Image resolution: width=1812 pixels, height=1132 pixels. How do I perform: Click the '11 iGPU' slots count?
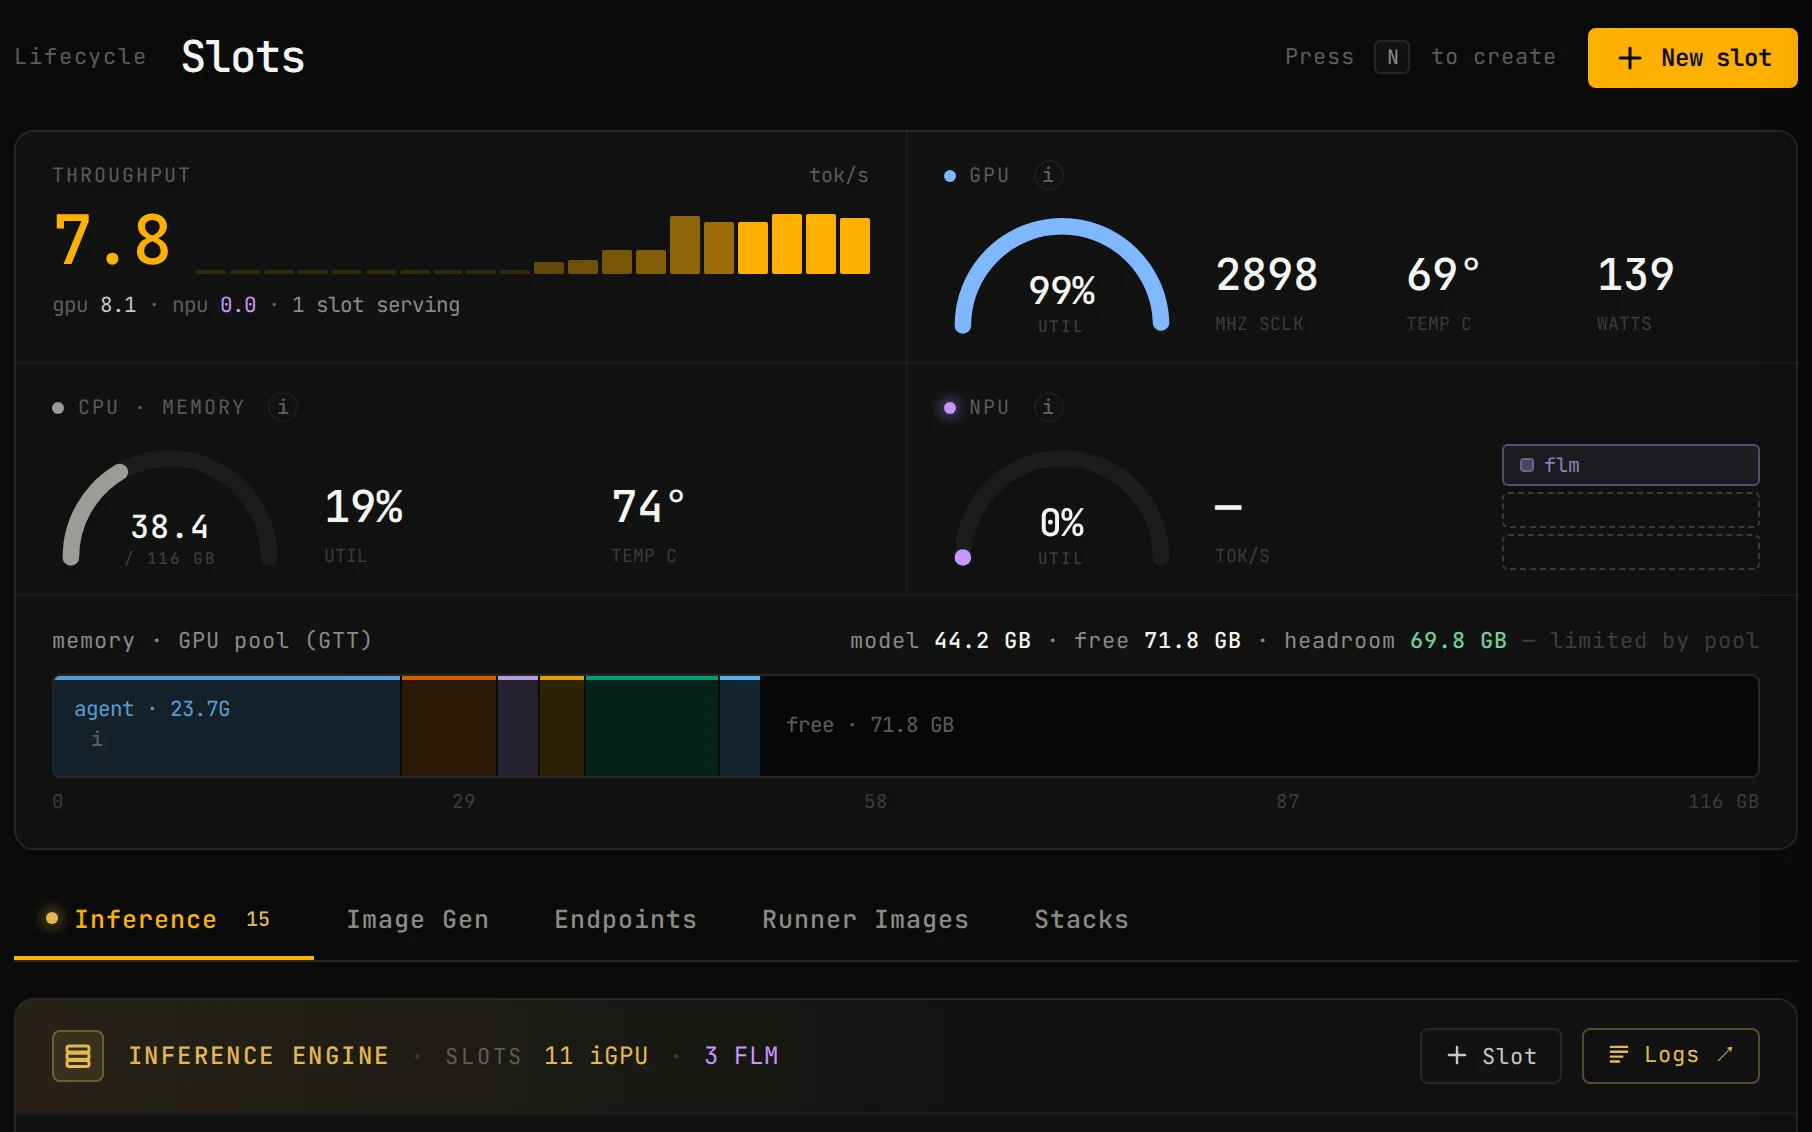(596, 1056)
